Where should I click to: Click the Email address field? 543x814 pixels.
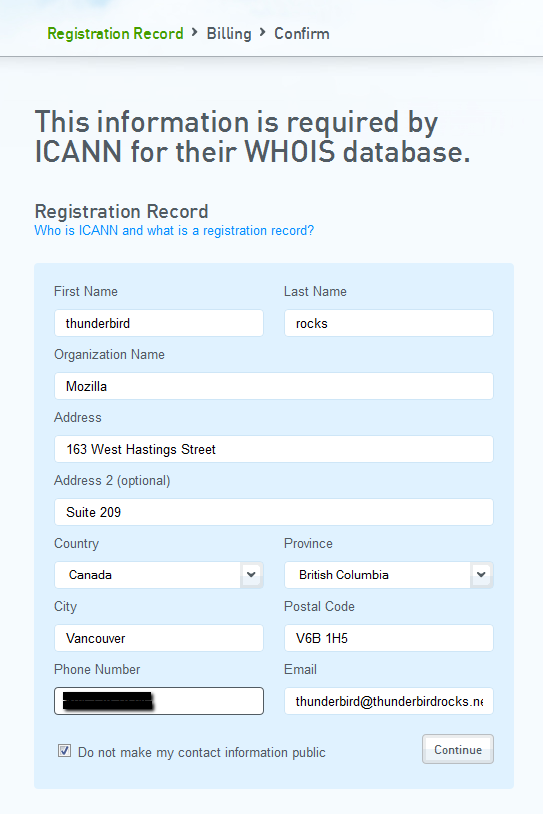tap(389, 701)
